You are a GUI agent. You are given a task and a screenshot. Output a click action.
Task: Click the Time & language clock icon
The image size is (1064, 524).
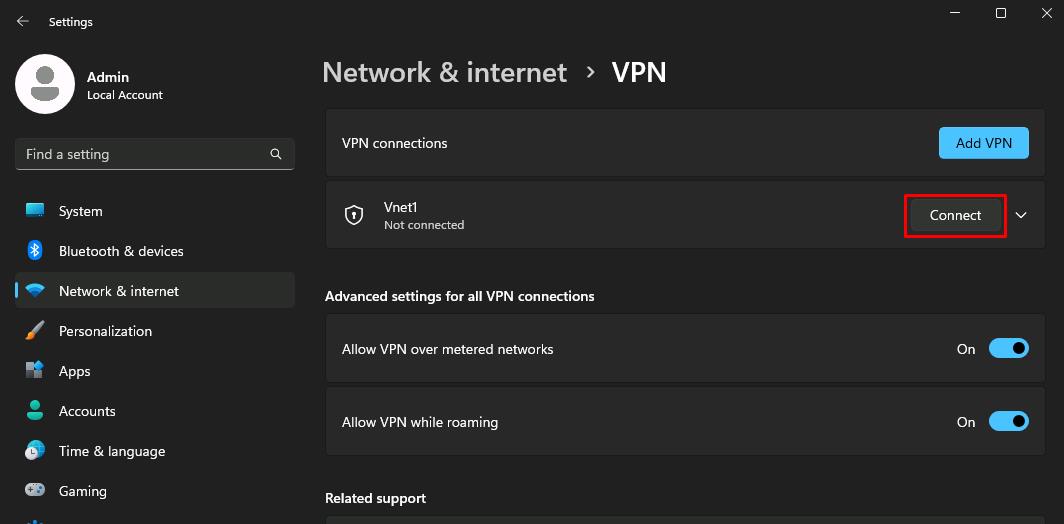[35, 451]
